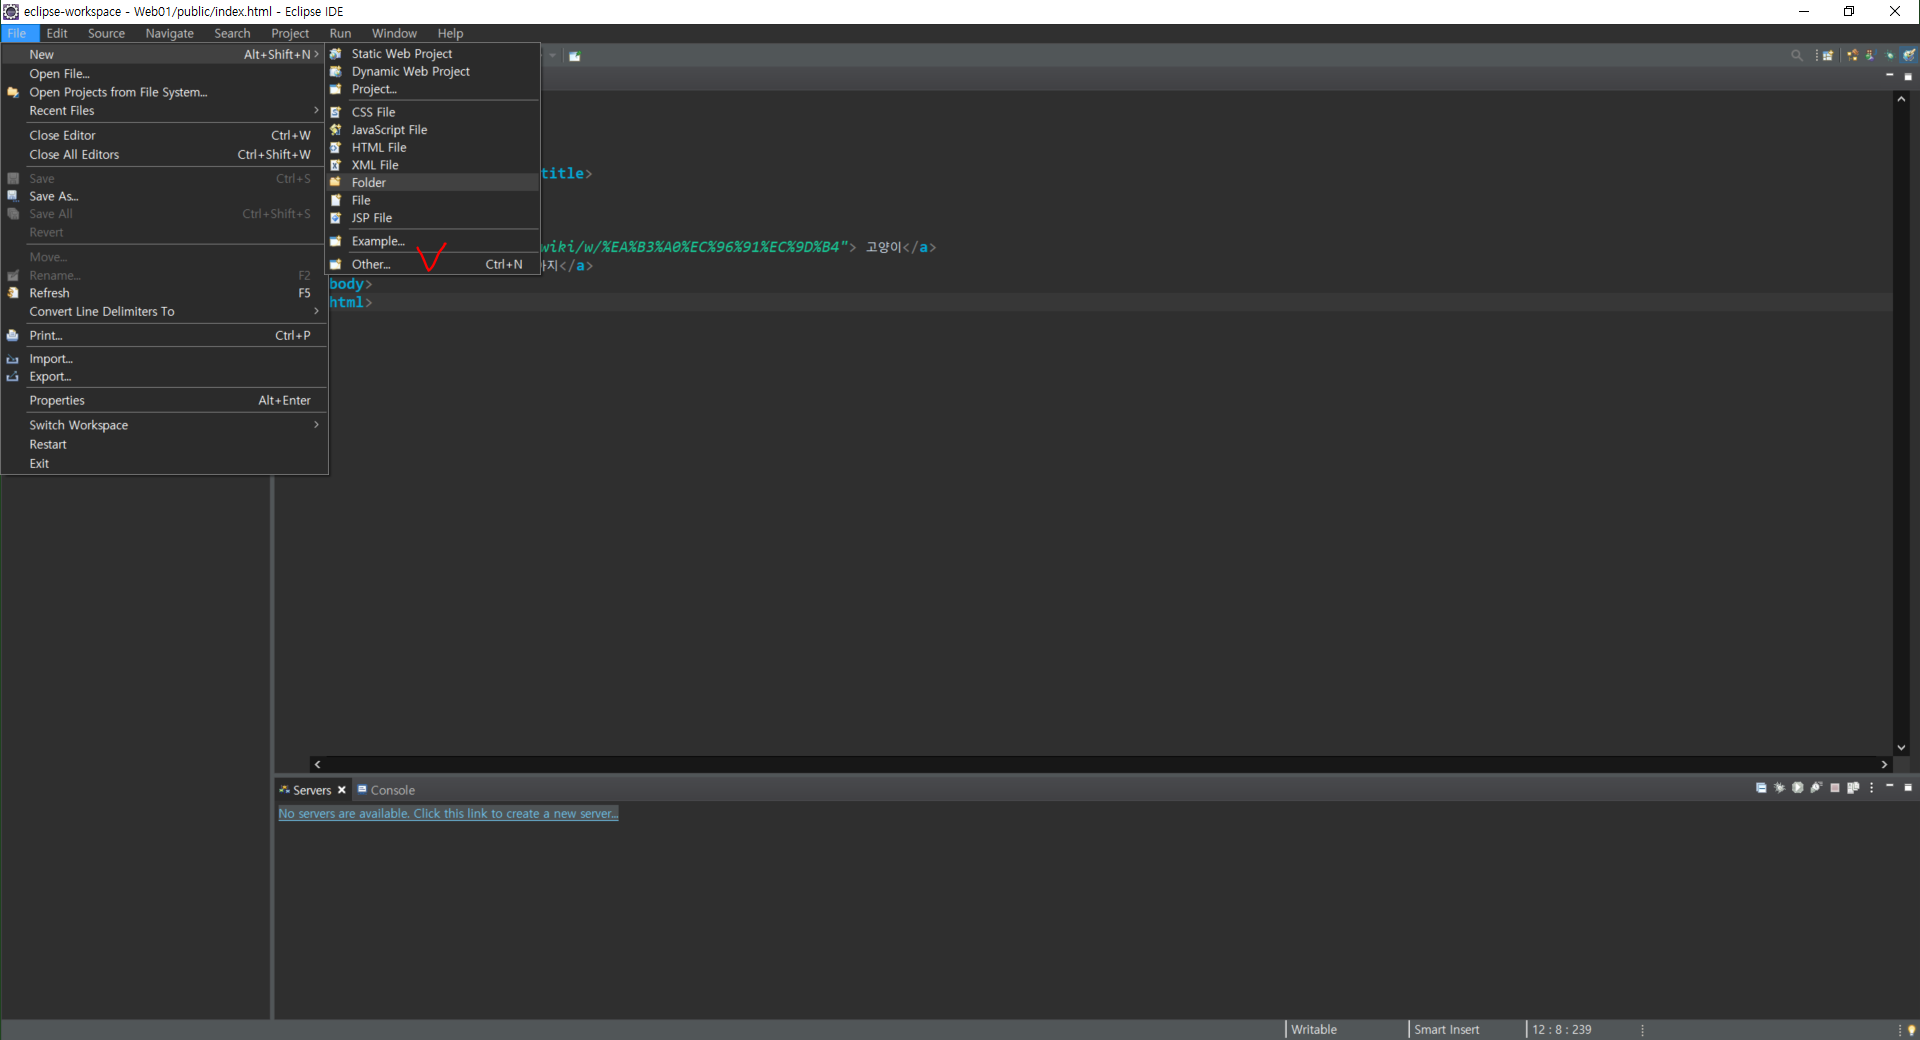Click the Start the server play icon

coord(1798,788)
